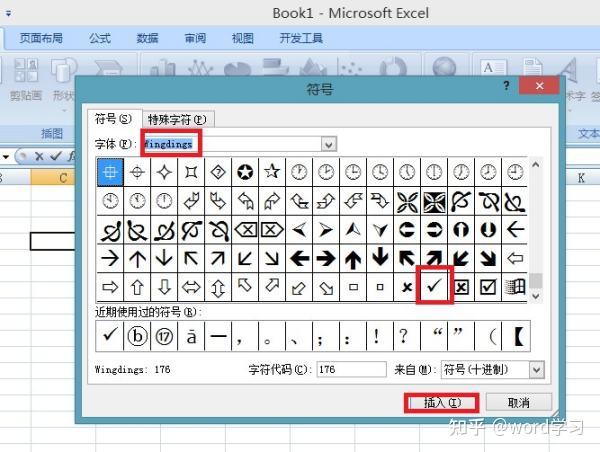
Task: Click the Wingdings font name field
Action: click(x=233, y=144)
